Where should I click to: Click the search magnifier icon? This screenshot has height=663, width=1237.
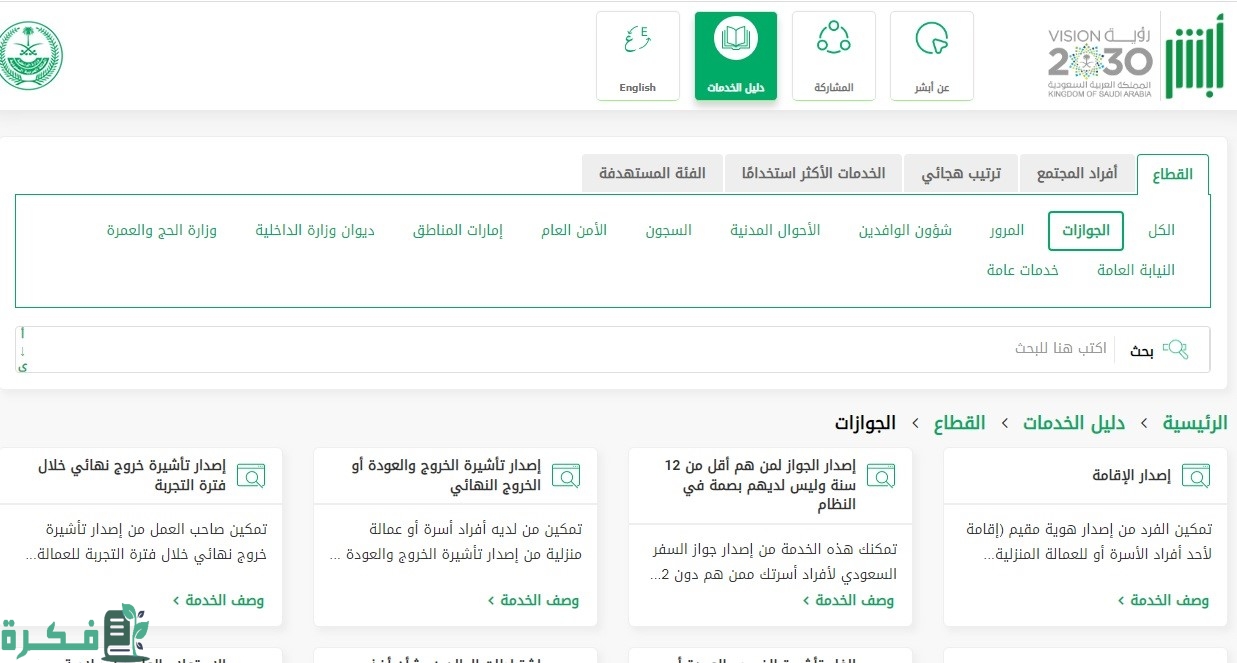pos(1175,349)
